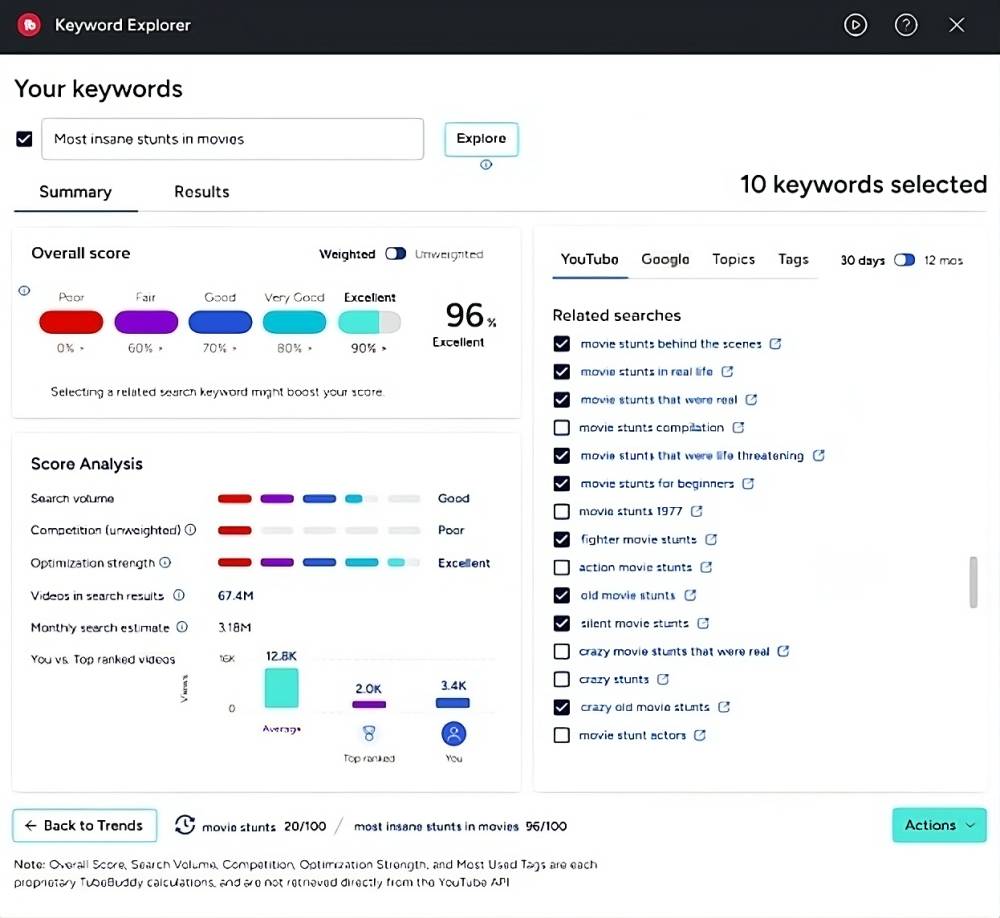The height and width of the screenshot is (918, 1000).
Task: Open the video tutorial play icon
Action: click(855, 25)
